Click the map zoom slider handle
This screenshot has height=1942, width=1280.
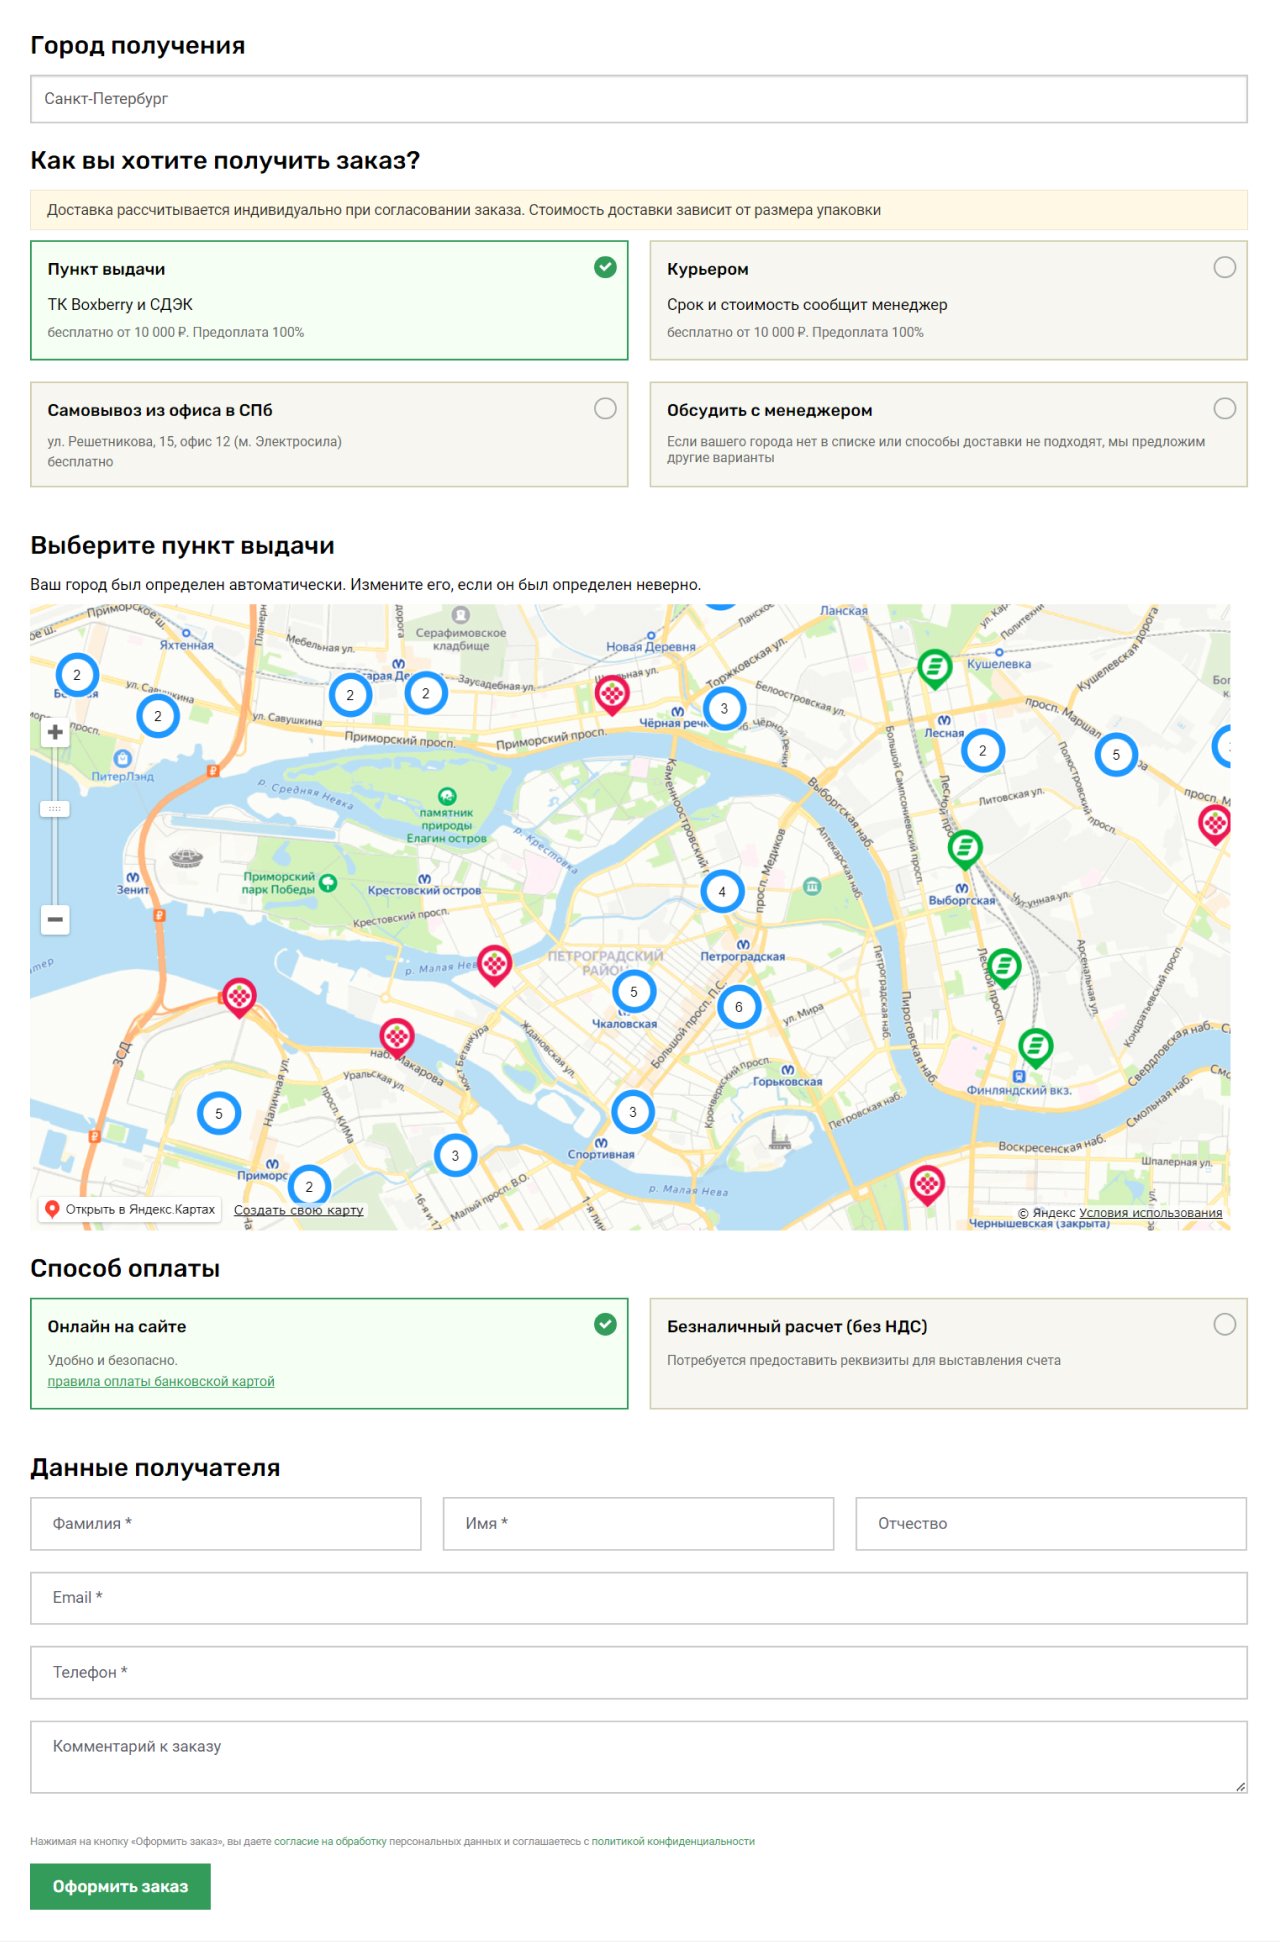[x=55, y=808]
